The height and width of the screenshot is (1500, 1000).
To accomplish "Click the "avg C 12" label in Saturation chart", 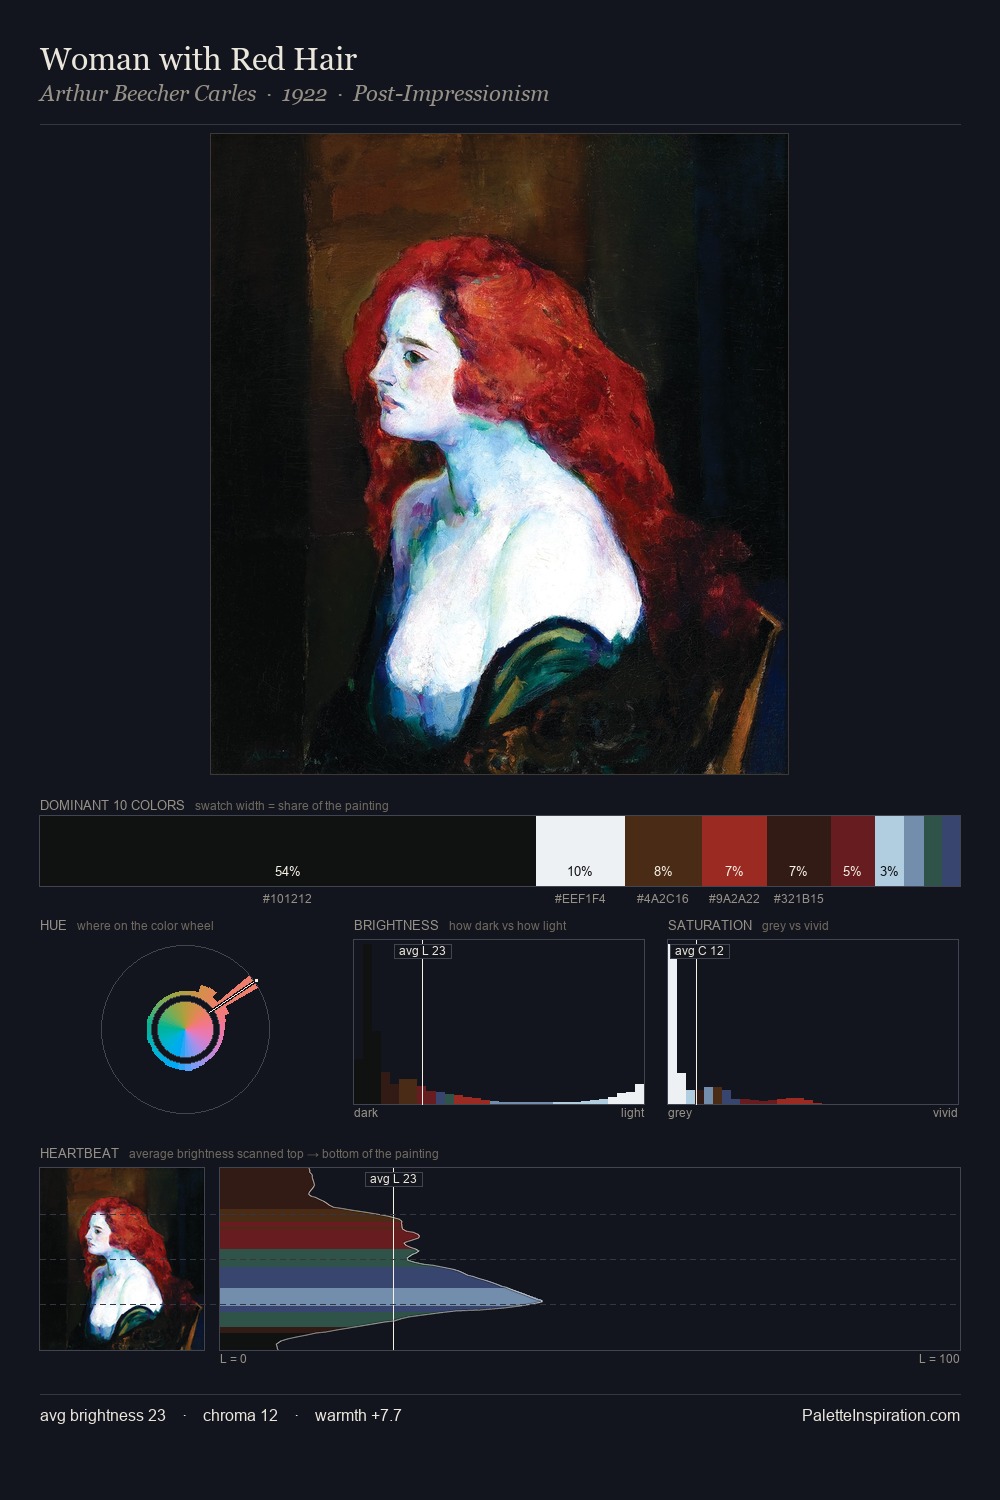I will point(700,951).
